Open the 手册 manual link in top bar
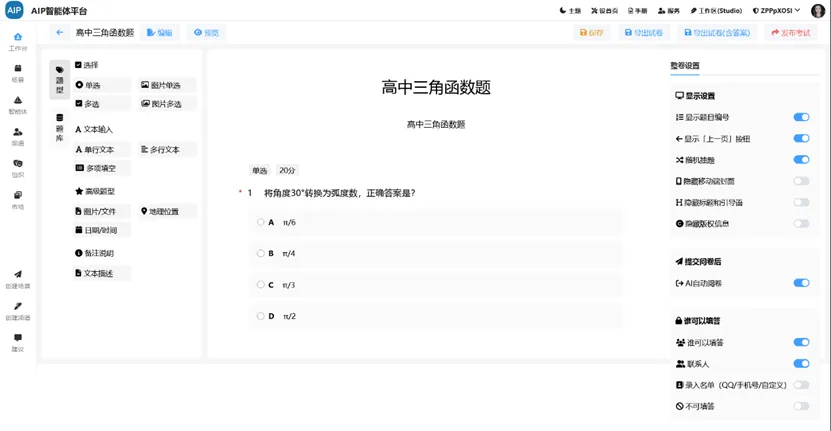Image resolution: width=831 pixels, height=431 pixels. pyautogui.click(x=638, y=11)
